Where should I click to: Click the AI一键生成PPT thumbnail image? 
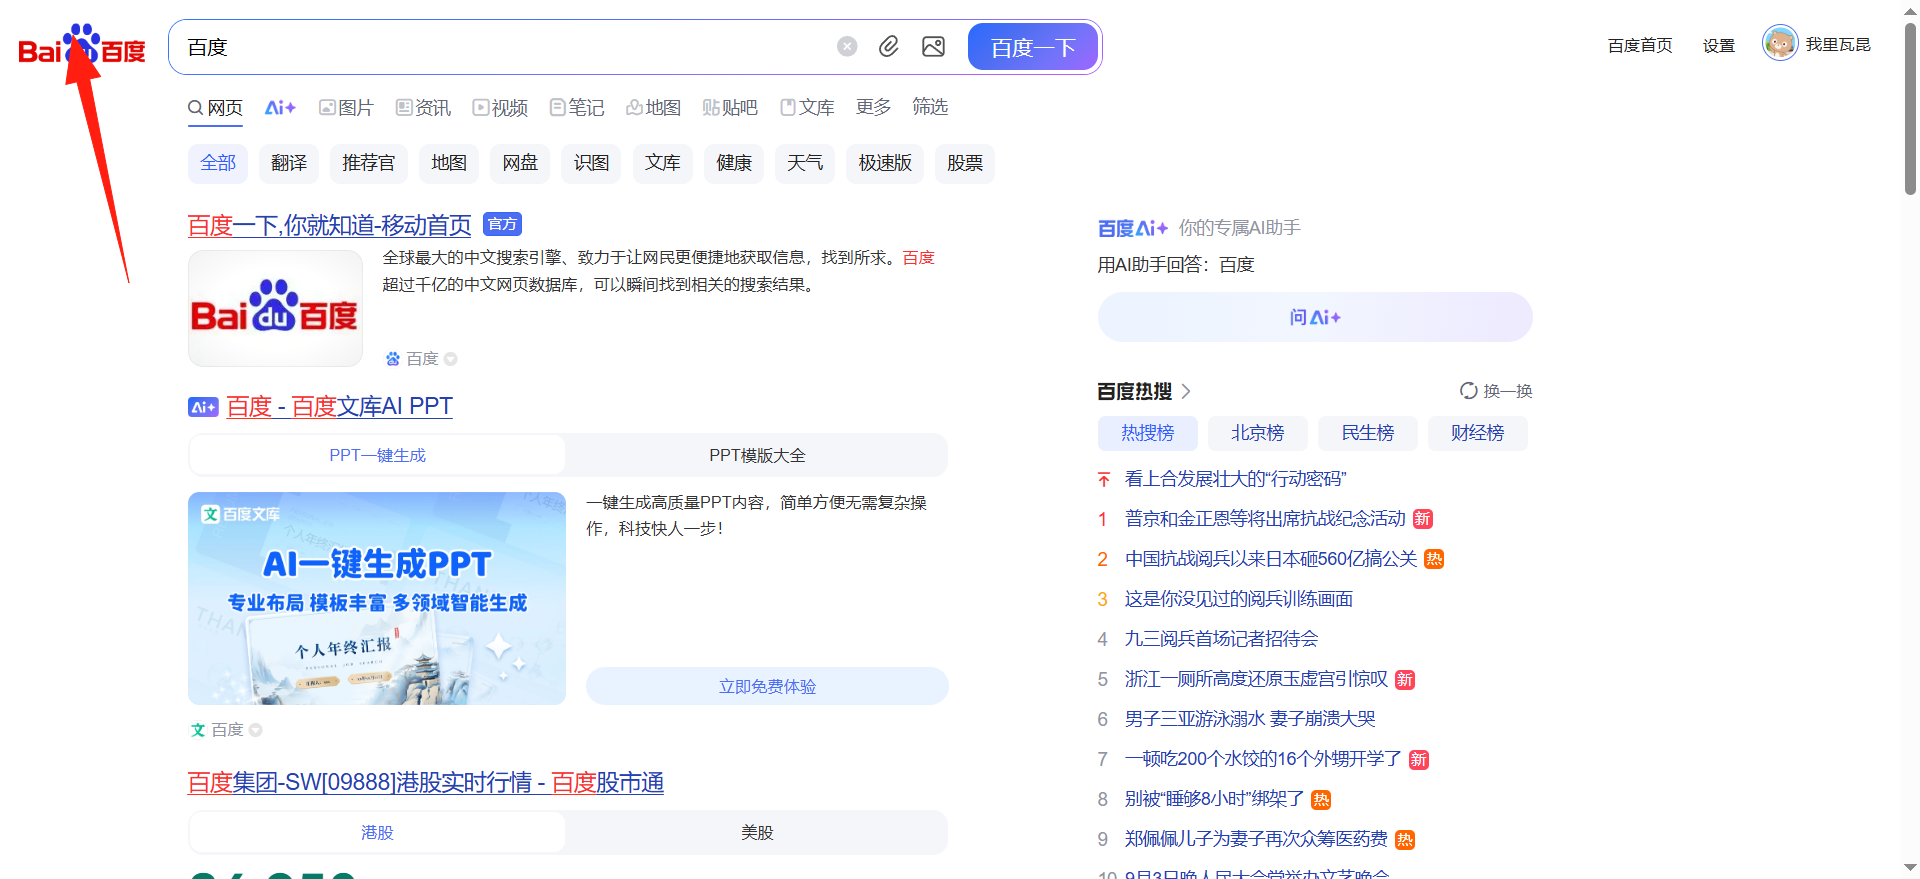click(x=377, y=598)
